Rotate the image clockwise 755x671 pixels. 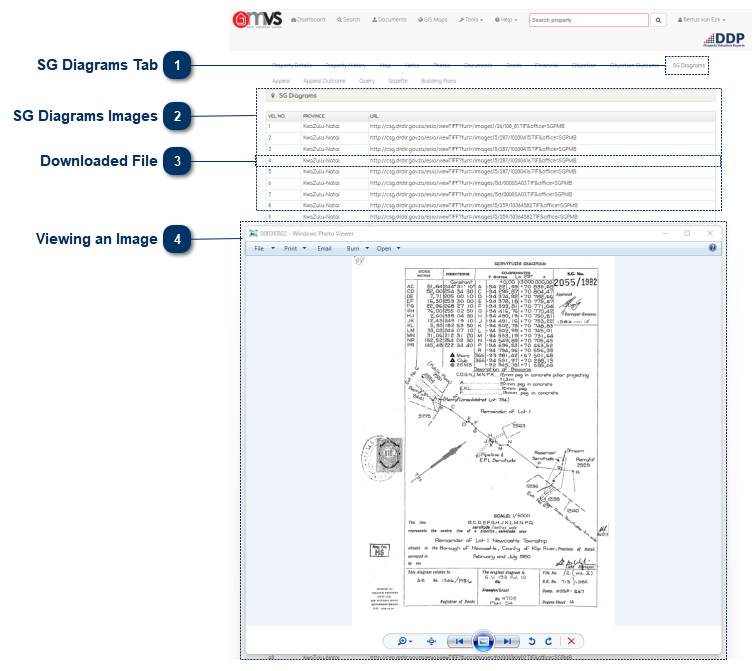tap(548, 641)
